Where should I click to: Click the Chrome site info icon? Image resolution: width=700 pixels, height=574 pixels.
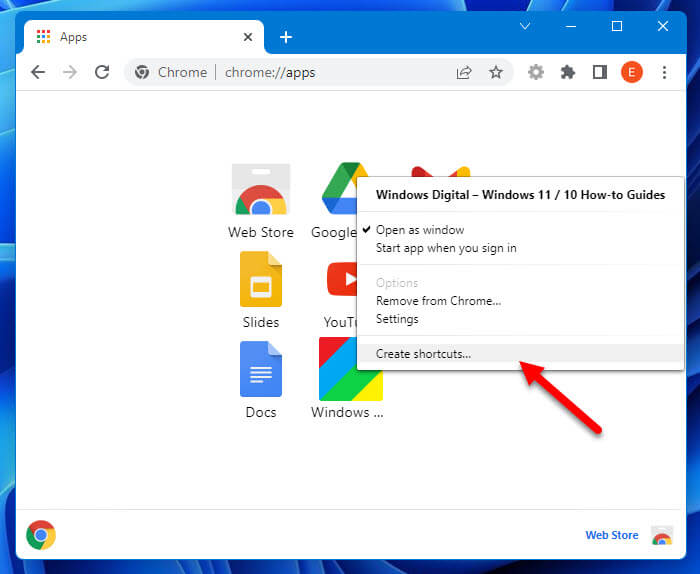click(x=142, y=72)
